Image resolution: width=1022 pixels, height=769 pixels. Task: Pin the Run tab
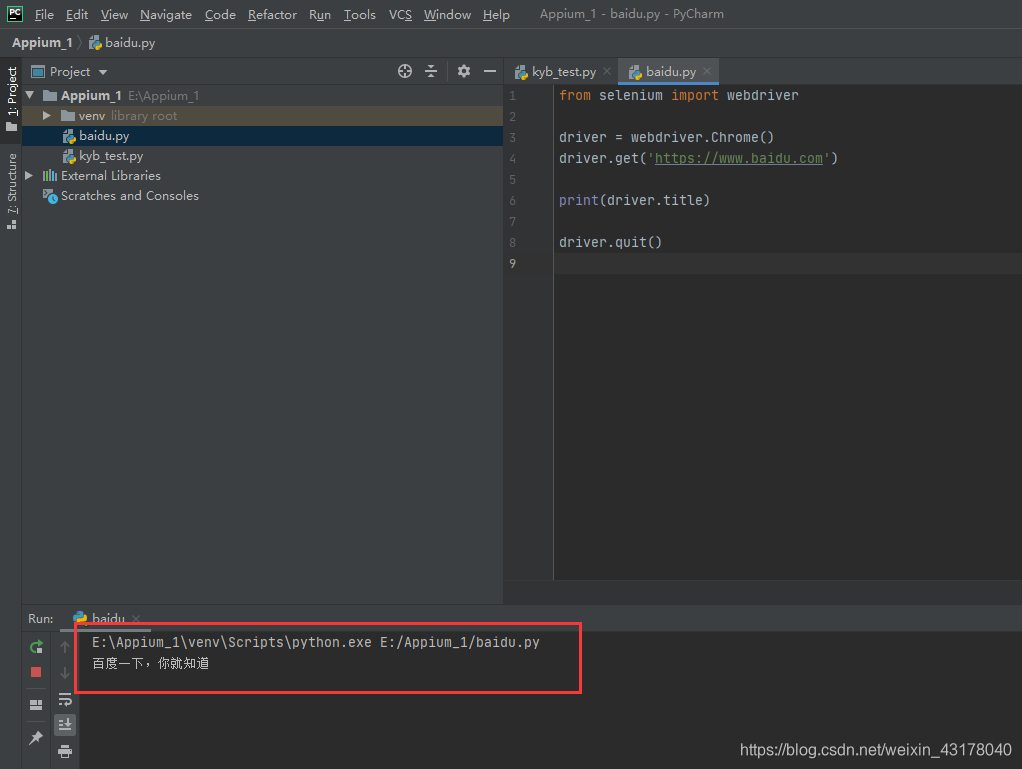point(35,736)
